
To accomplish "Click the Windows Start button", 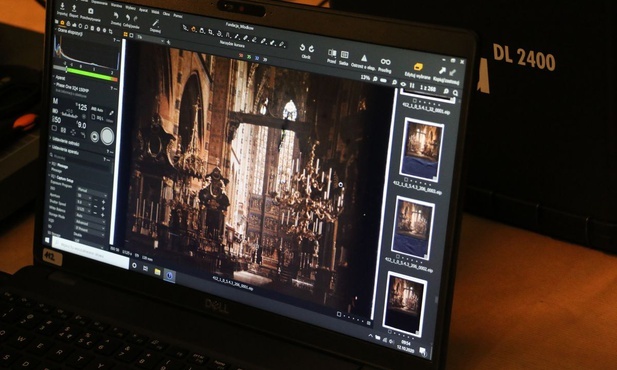I will pos(48,240).
